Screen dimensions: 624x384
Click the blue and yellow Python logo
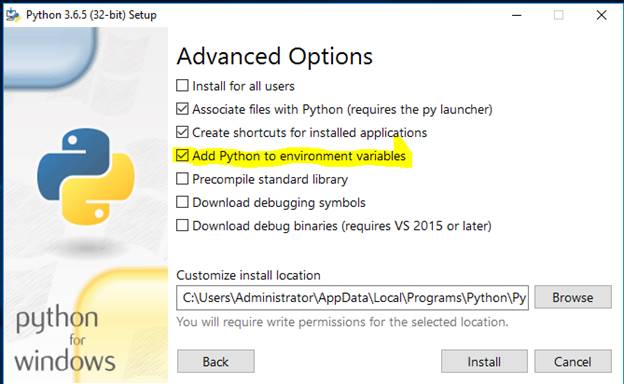coord(86,176)
